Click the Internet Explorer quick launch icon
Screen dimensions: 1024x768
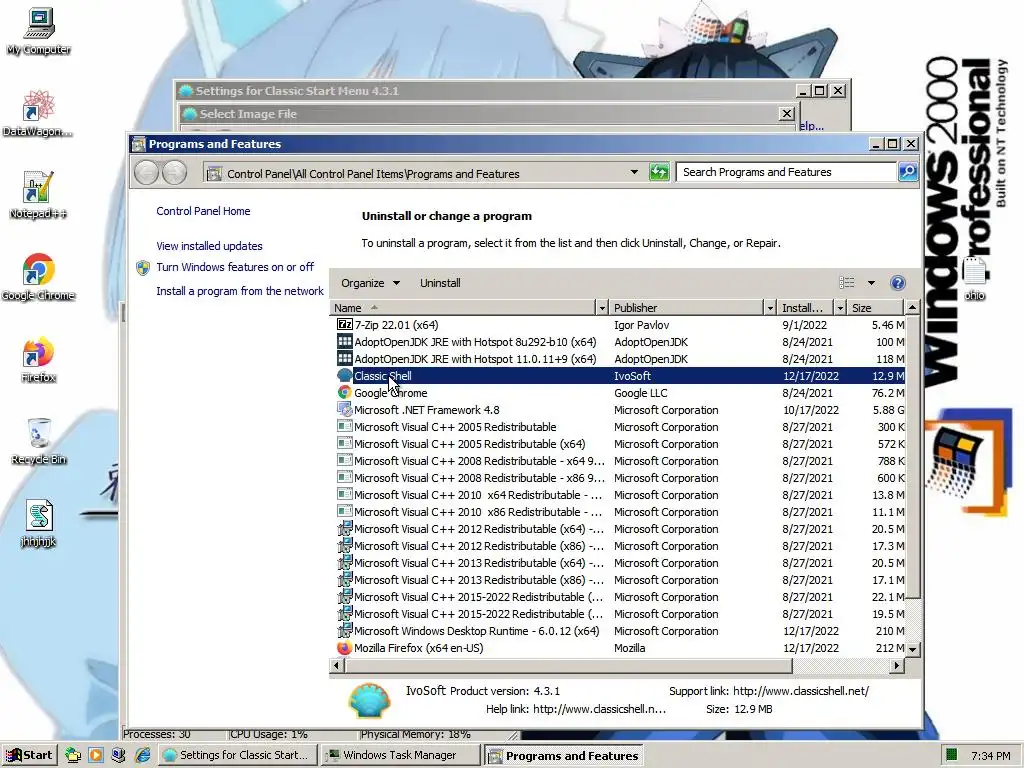tap(142, 755)
